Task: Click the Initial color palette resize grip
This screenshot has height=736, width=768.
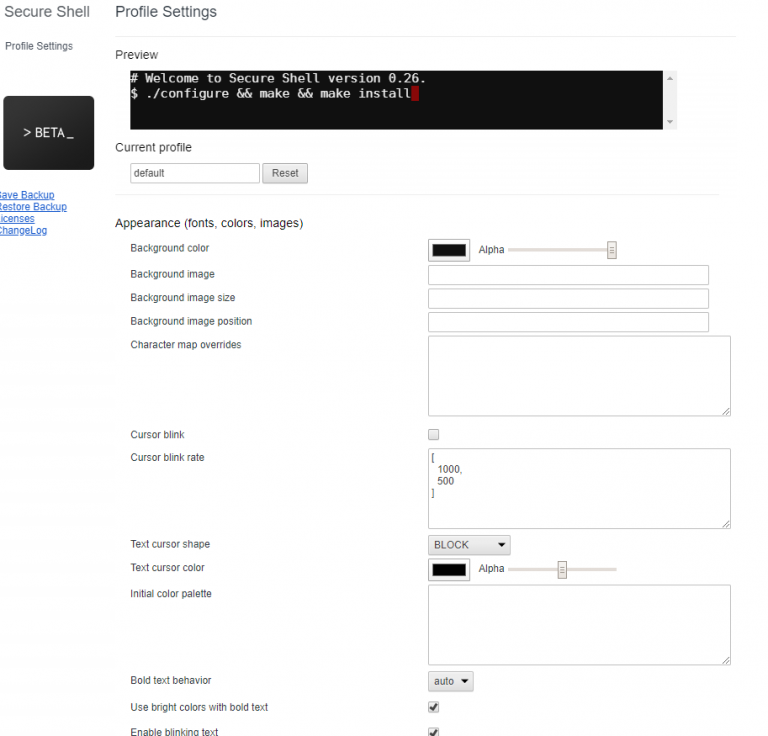Action: coord(726,660)
